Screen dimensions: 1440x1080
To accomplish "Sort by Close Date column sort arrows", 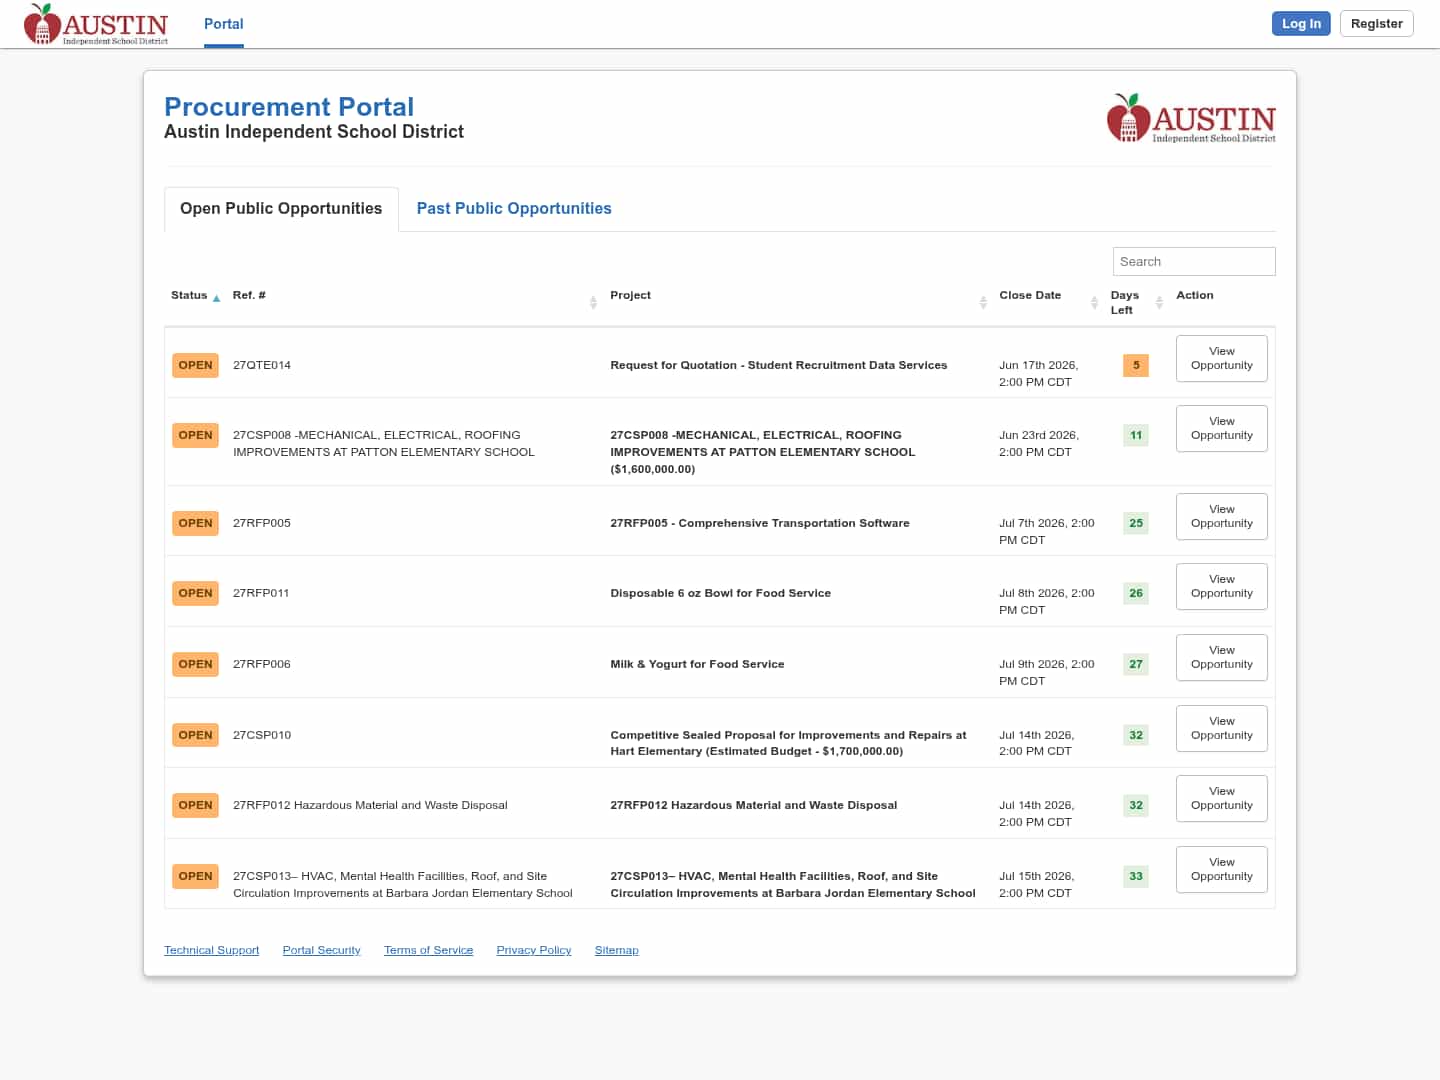I will 1094,302.
